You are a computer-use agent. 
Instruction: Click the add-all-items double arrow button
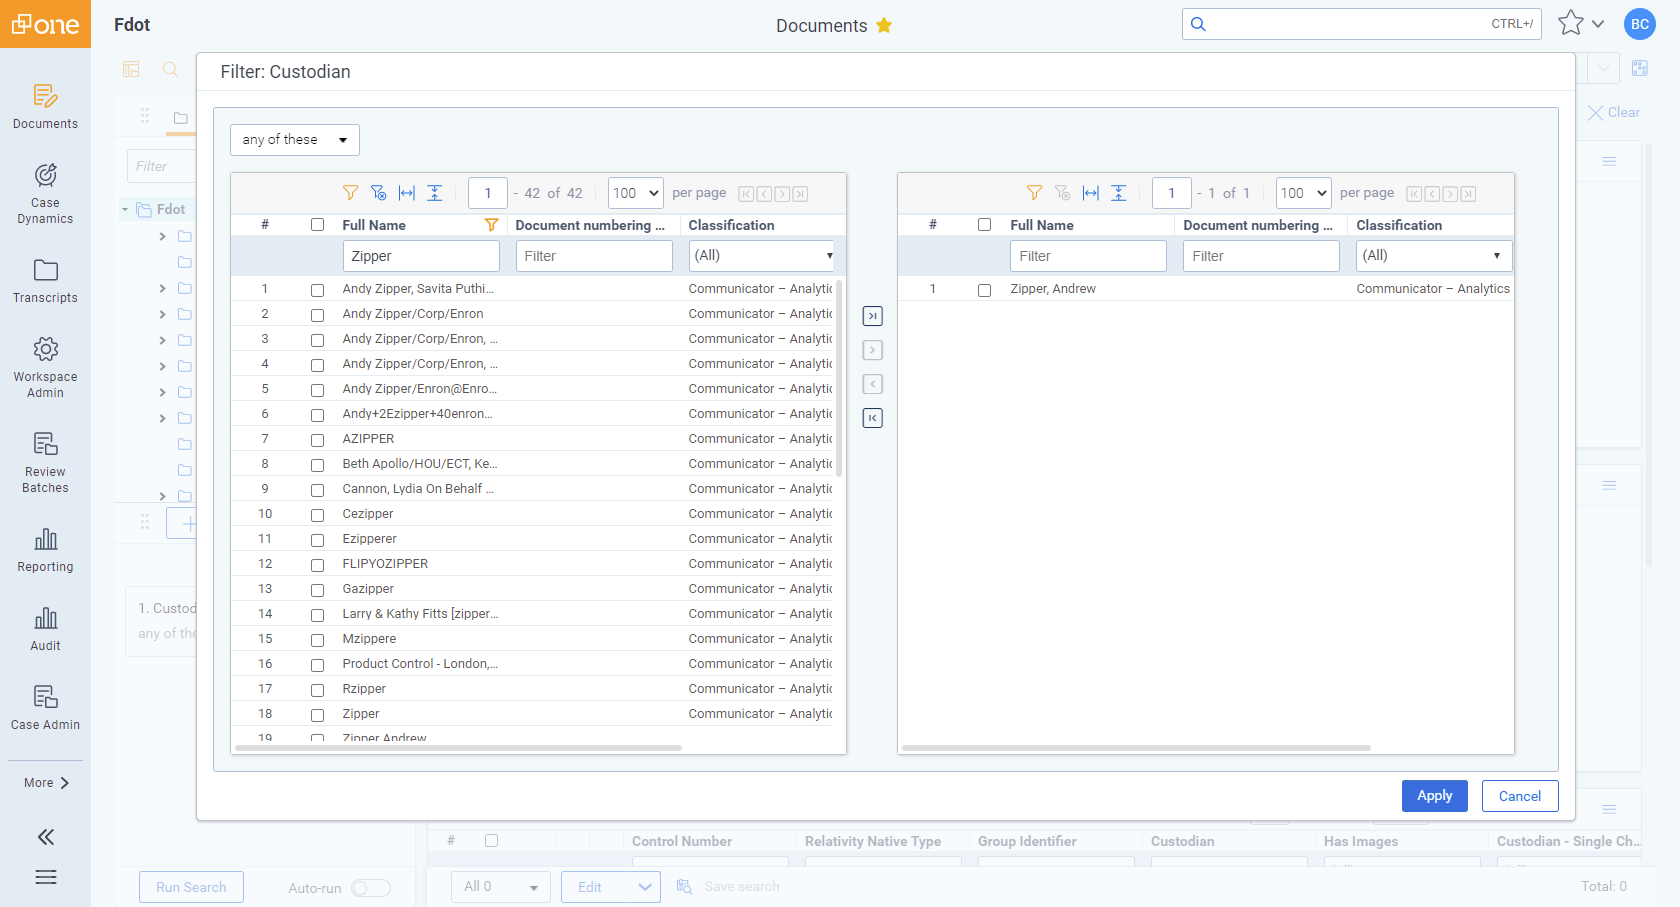(873, 316)
